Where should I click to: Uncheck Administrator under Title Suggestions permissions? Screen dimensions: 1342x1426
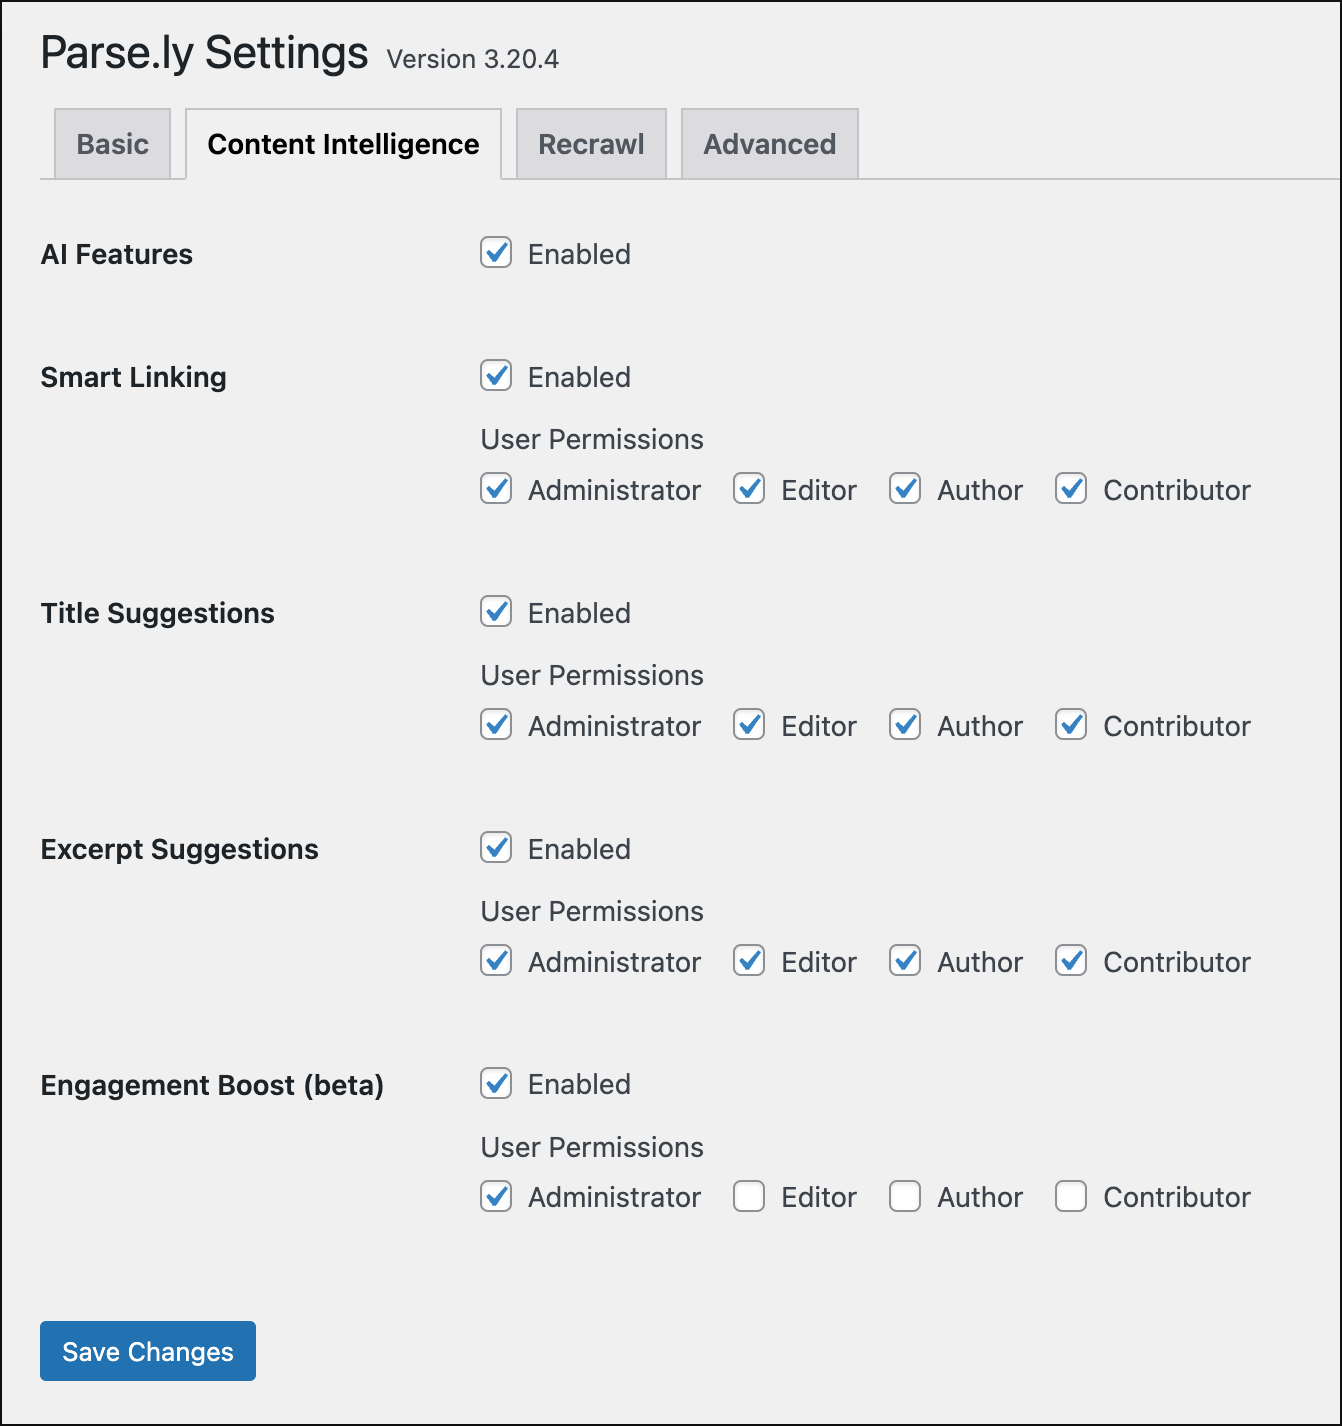click(x=496, y=725)
